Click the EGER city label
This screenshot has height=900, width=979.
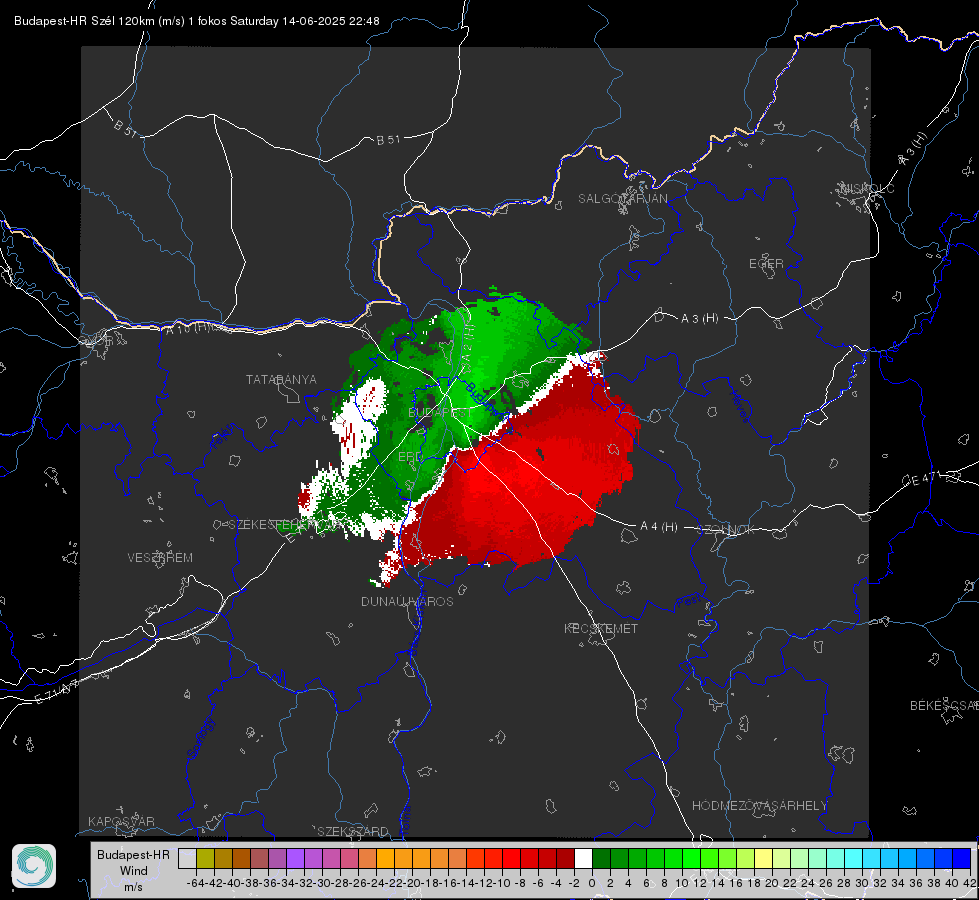[766, 264]
